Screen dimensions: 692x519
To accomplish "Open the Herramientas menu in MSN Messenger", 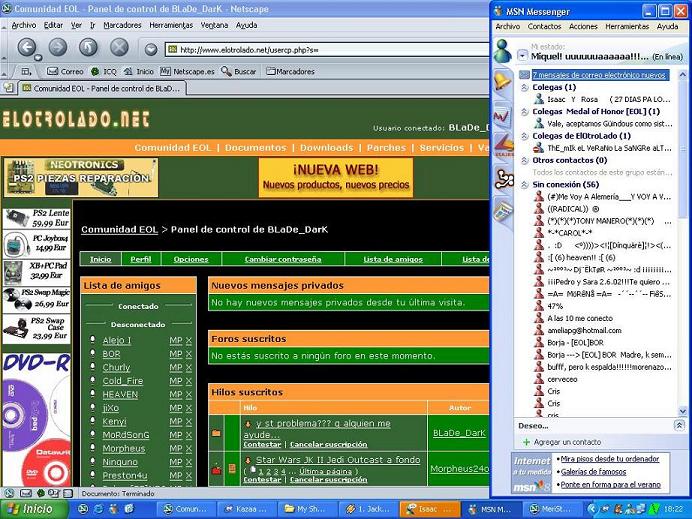I will (x=627, y=27).
